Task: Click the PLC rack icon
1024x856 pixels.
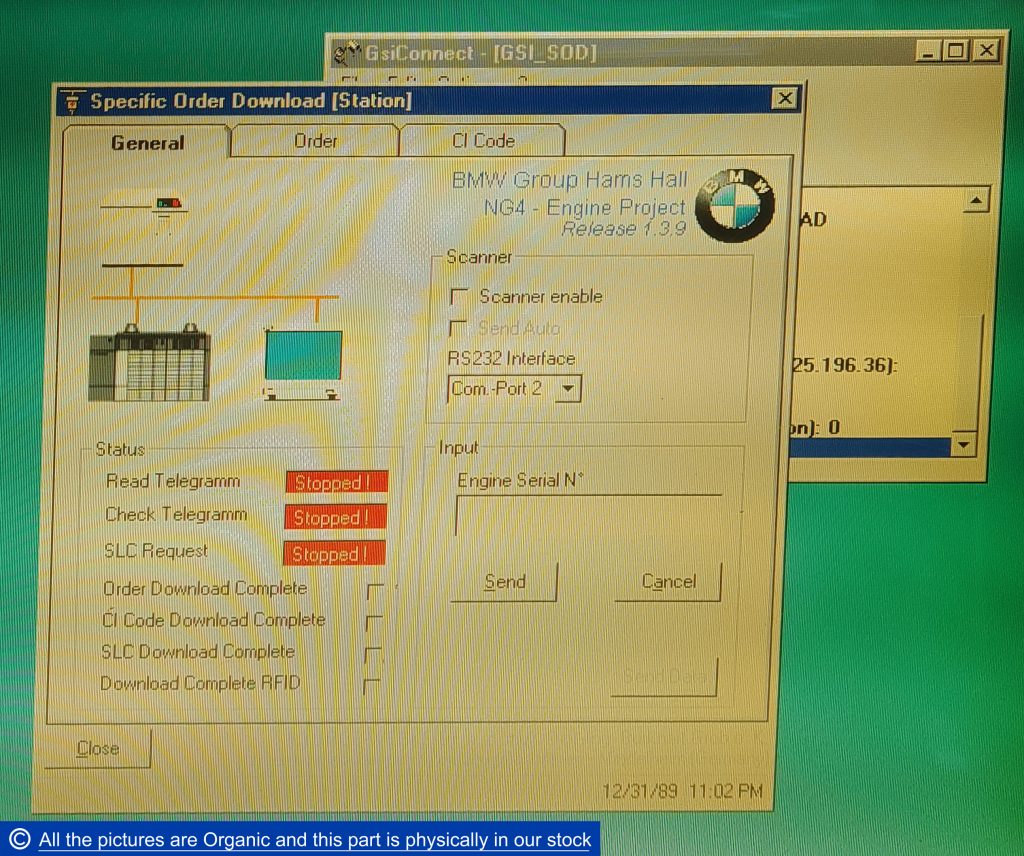Action: coord(149,366)
